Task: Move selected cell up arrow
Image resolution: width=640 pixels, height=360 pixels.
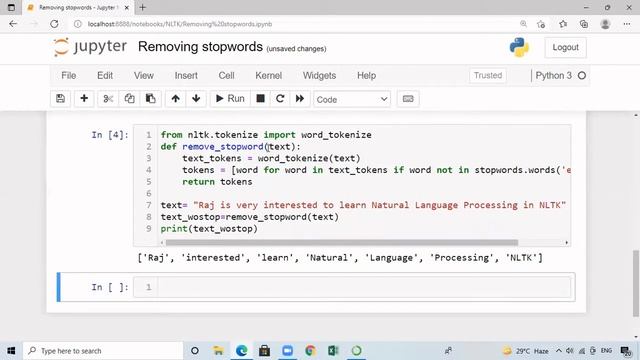Action: [176, 99]
